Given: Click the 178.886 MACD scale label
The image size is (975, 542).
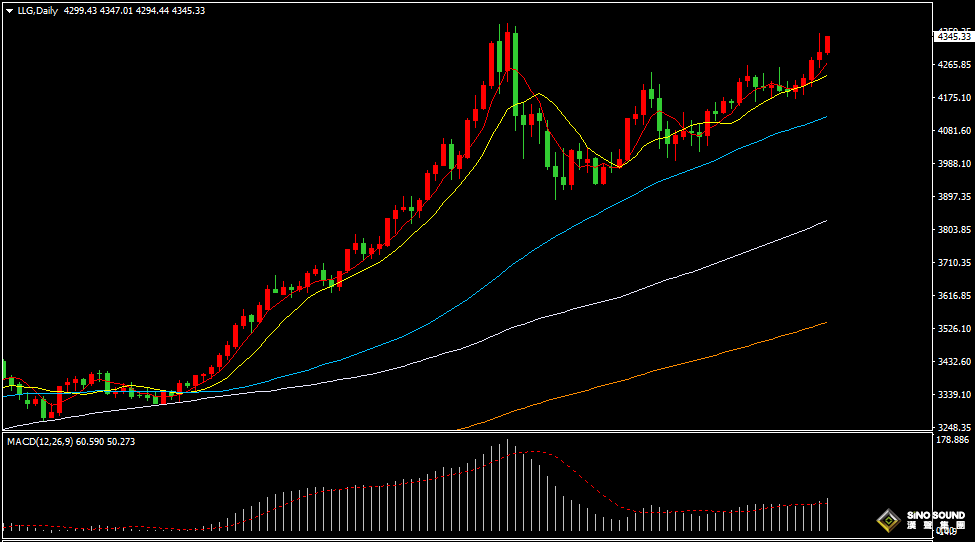Looking at the screenshot, I should click(x=953, y=440).
